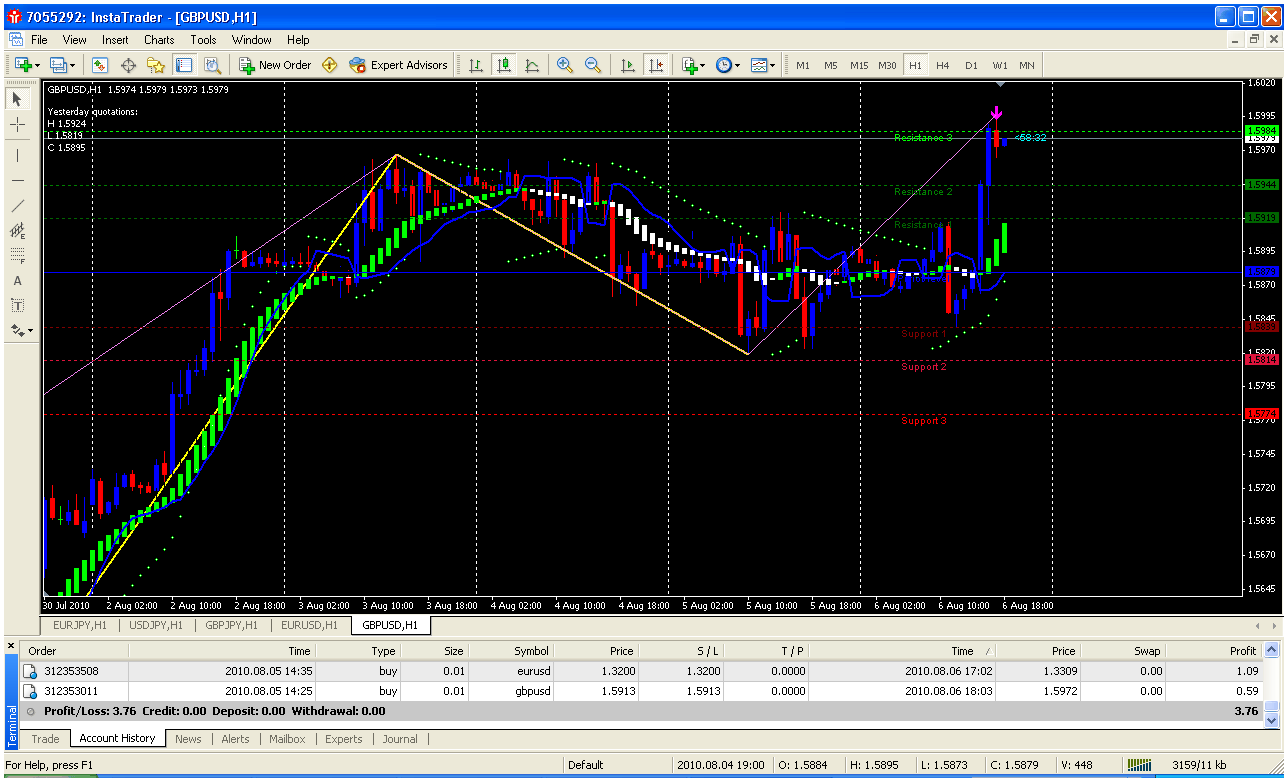Open the Market Watch window icon
Viewport: 1288px width, 778px height.
tap(100, 65)
